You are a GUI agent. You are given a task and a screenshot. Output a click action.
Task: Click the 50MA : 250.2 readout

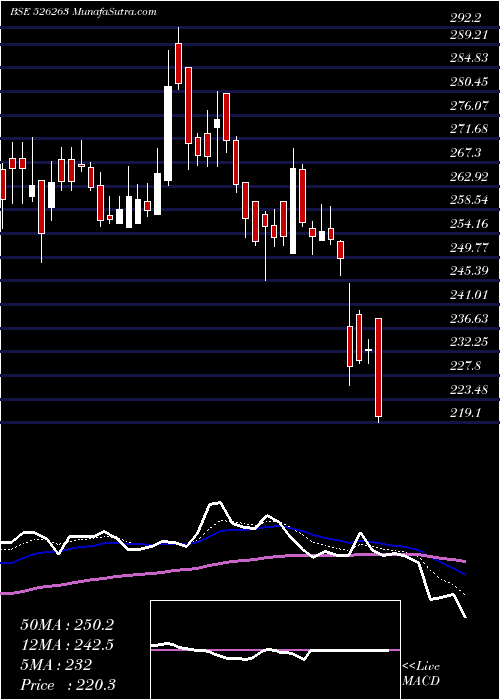(67, 625)
